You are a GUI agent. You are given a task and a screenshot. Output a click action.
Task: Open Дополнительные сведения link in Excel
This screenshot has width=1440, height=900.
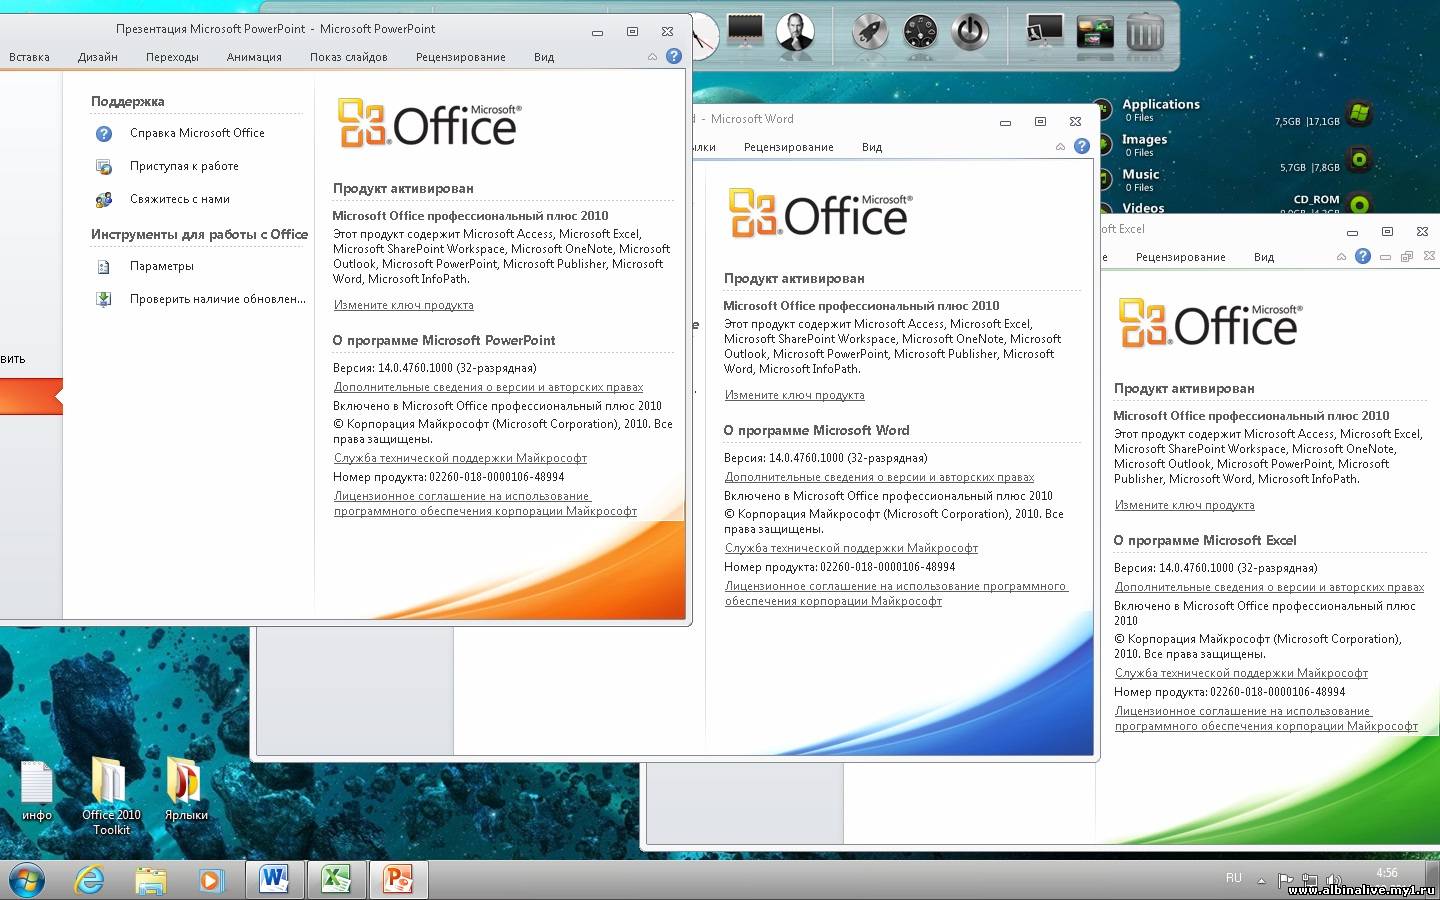point(1270,587)
